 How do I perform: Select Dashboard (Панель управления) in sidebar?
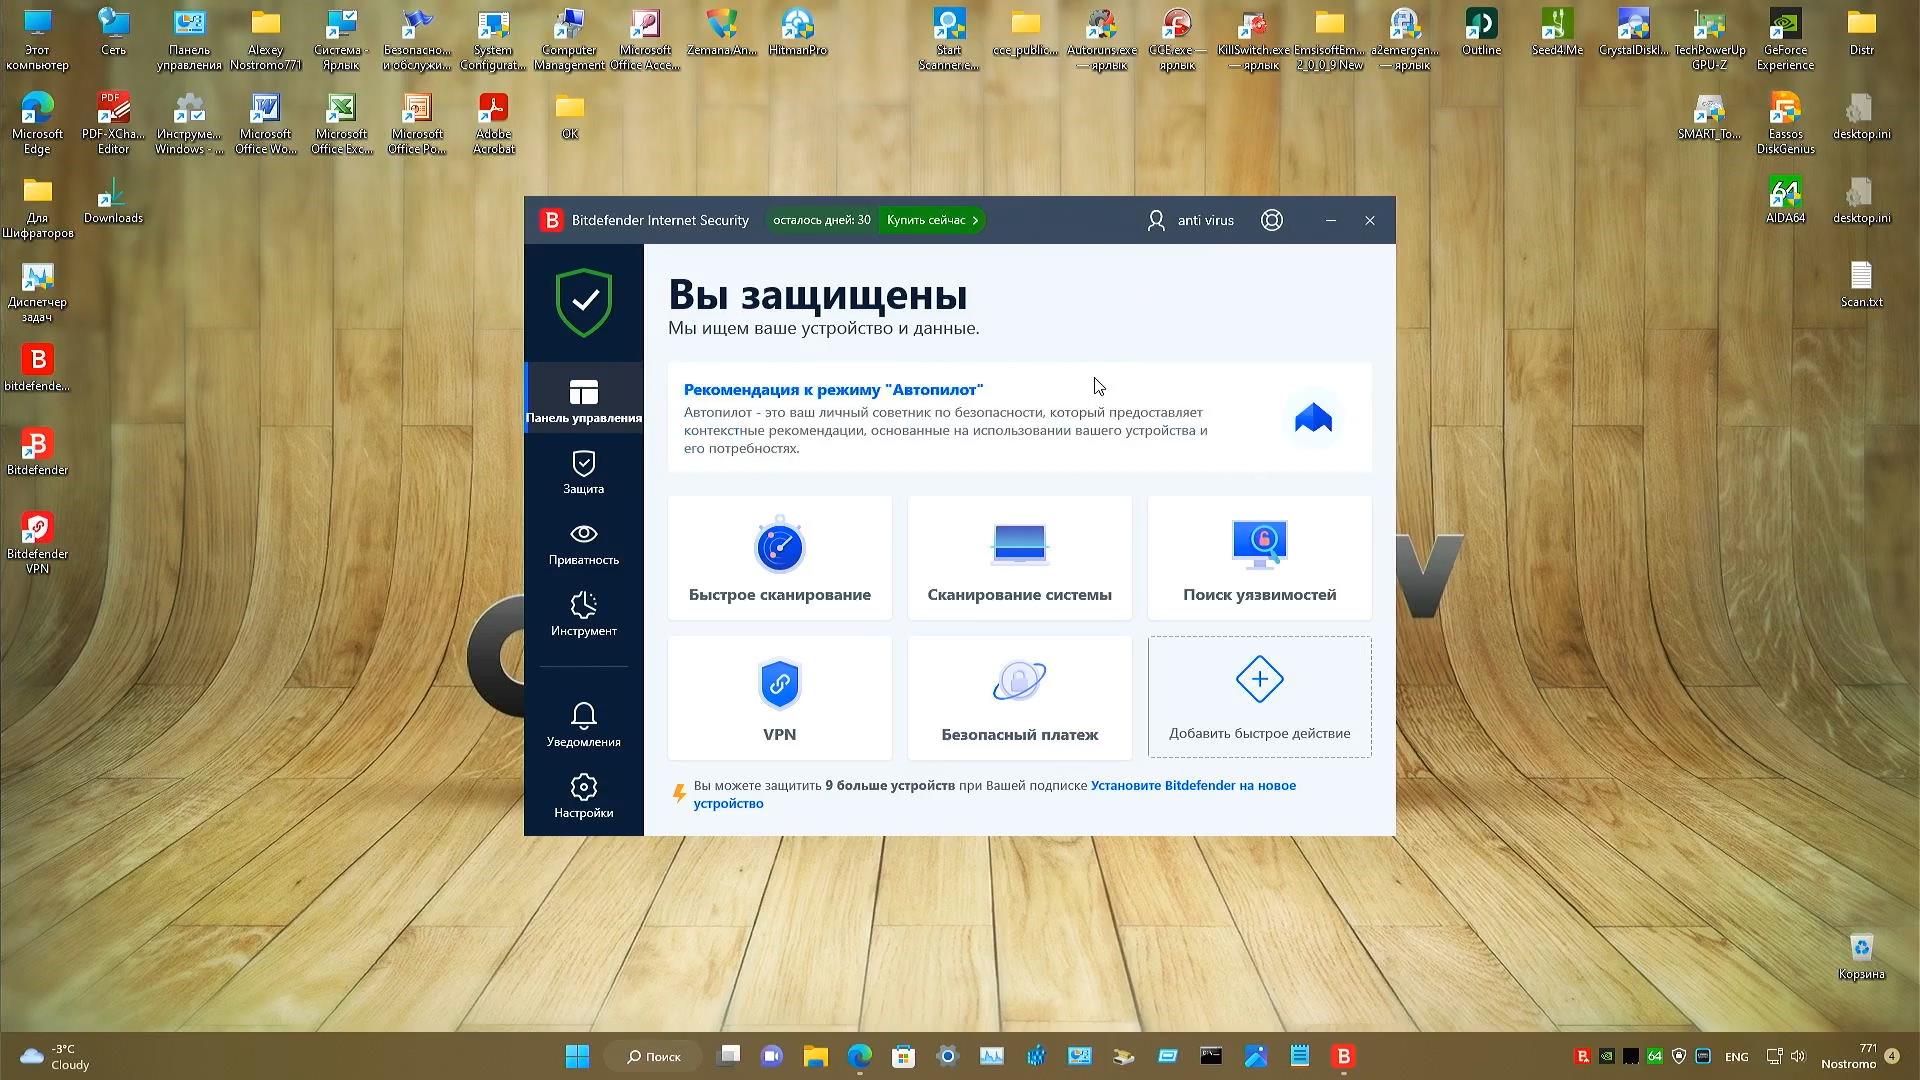point(583,400)
